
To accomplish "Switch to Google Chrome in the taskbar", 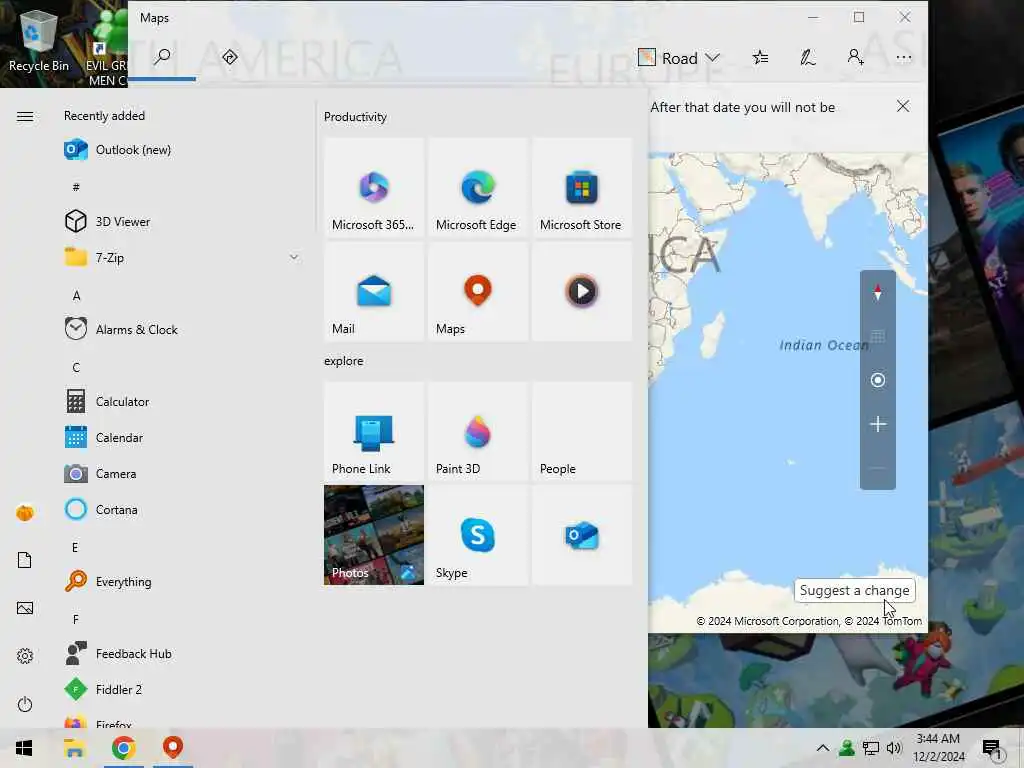I will tap(123, 748).
